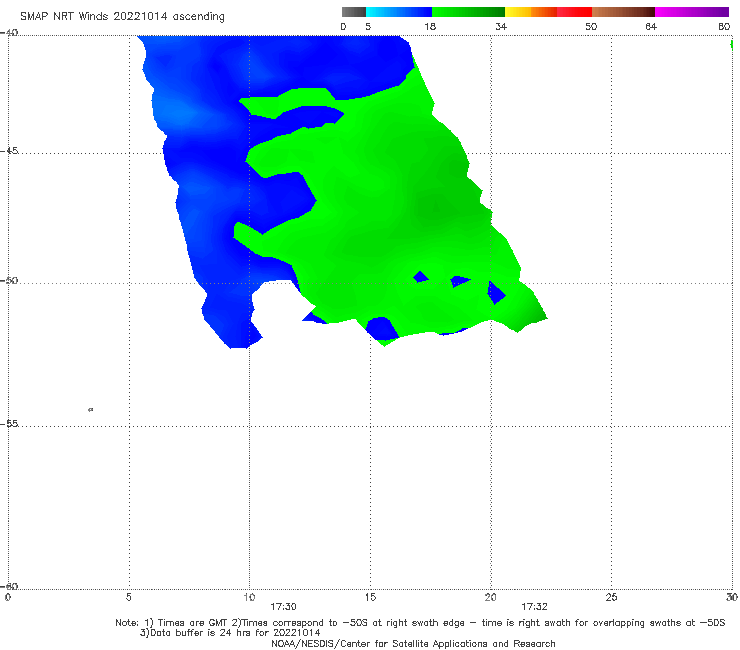This screenshot has height=650, width=740.
Task: Click the swath time label '17:32'
Action: click(x=534, y=607)
